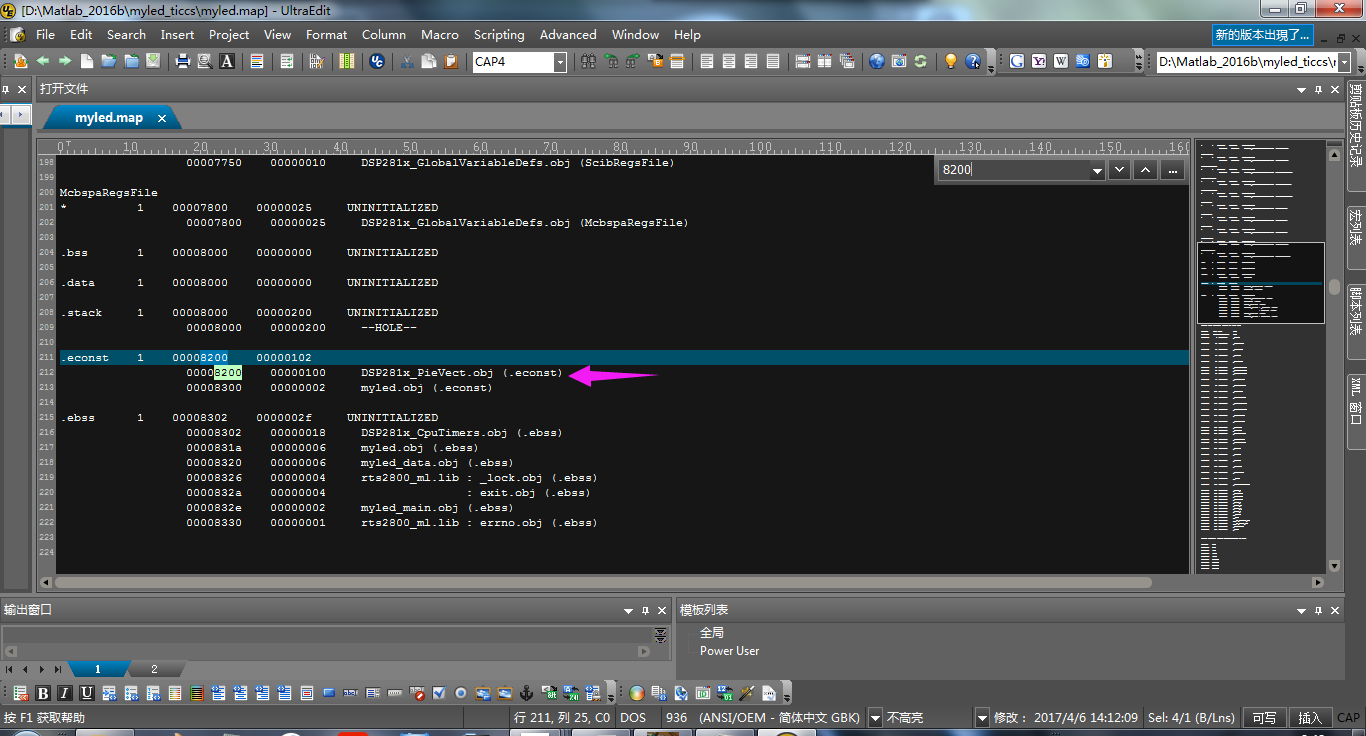
Task: Click the Wikipedia search toolbar icon
Action: [1061, 61]
